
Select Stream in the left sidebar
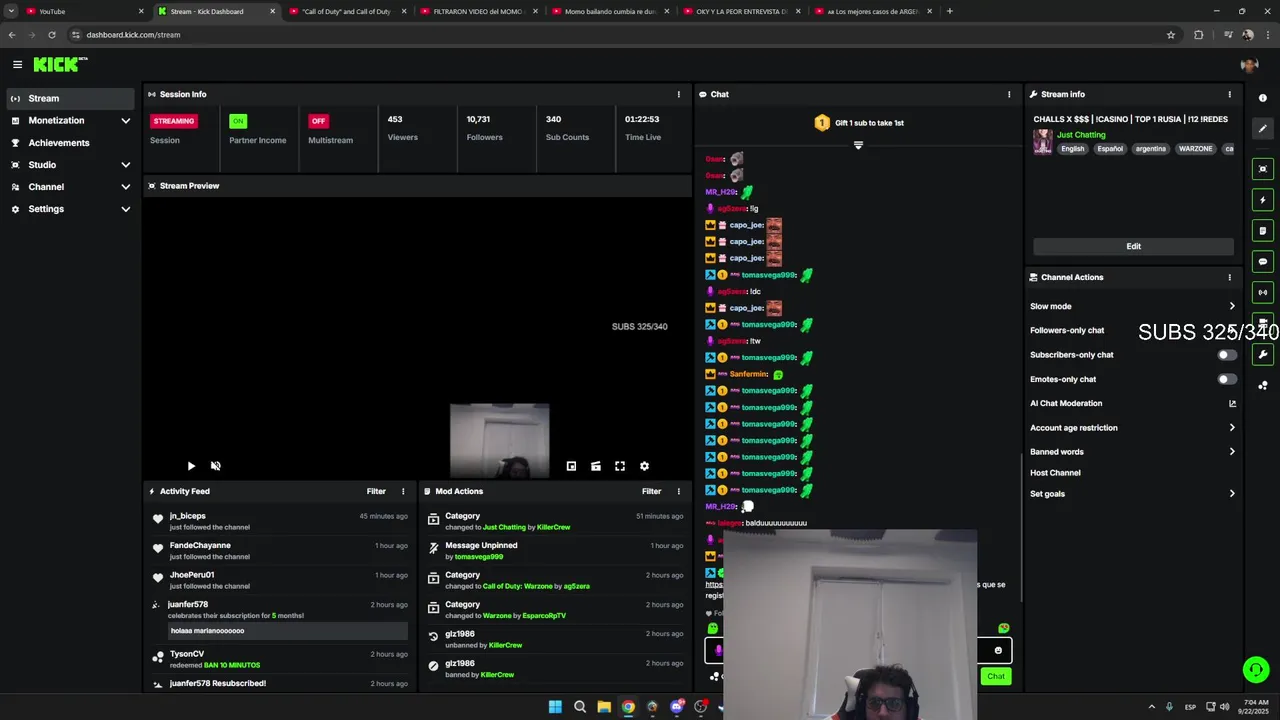click(71, 98)
